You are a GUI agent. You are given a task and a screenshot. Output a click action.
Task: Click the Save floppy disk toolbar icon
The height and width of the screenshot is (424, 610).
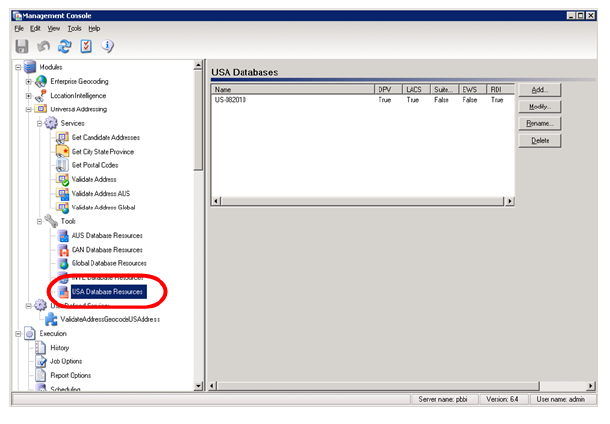coord(22,46)
